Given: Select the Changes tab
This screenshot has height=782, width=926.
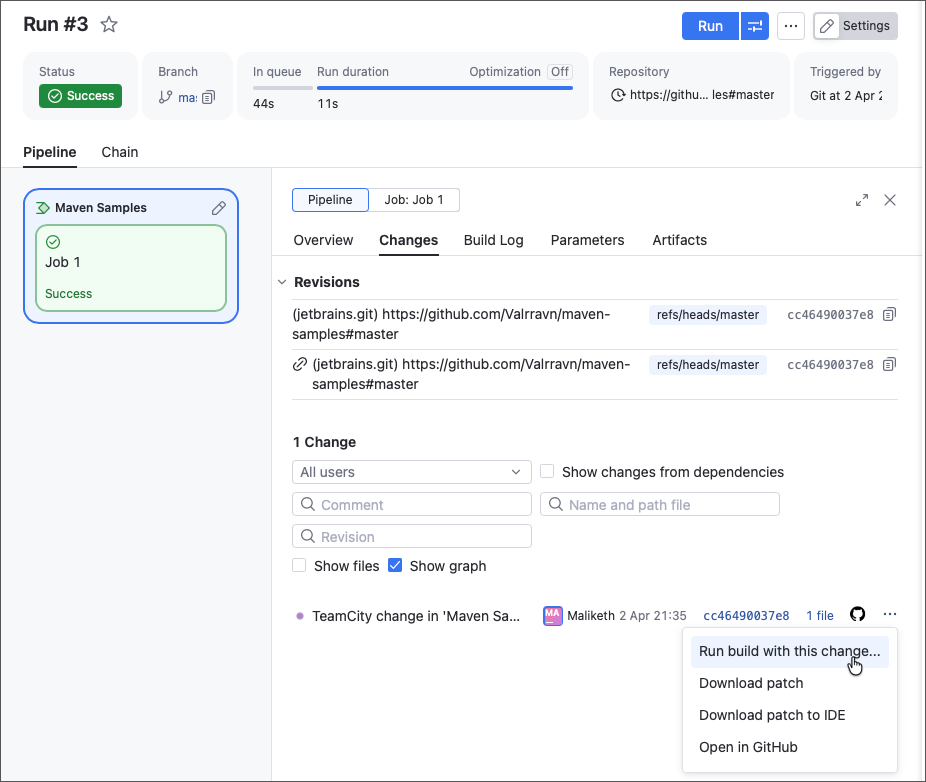Looking at the screenshot, I should click(x=409, y=240).
